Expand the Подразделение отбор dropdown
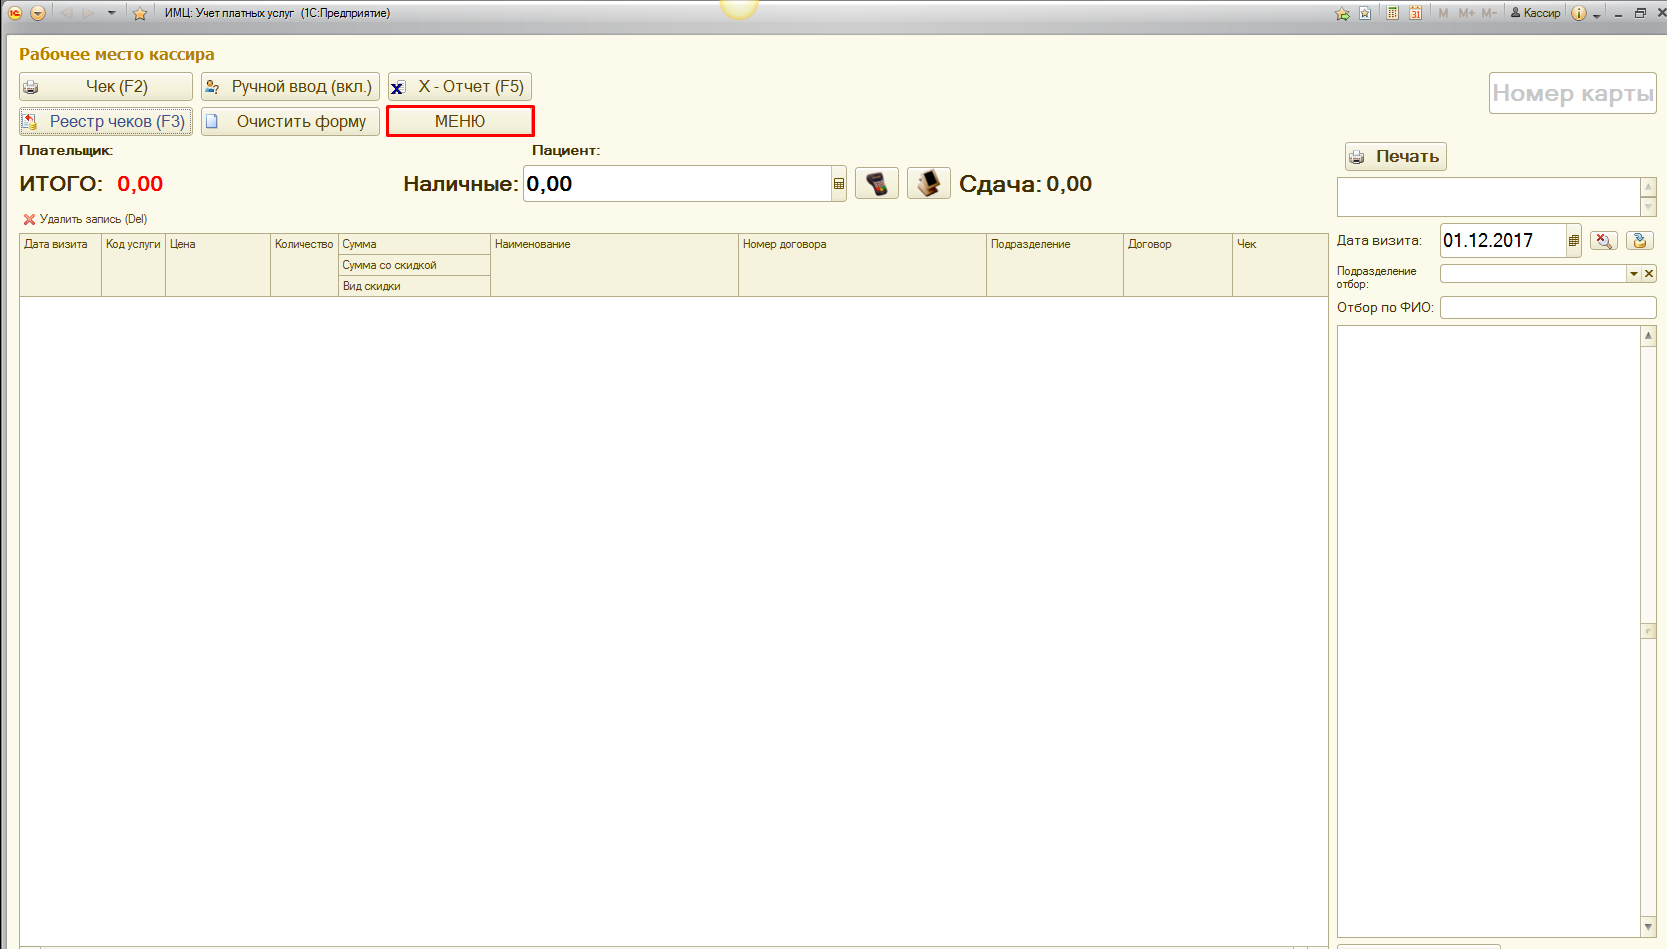This screenshot has height=949, width=1667. [1633, 274]
